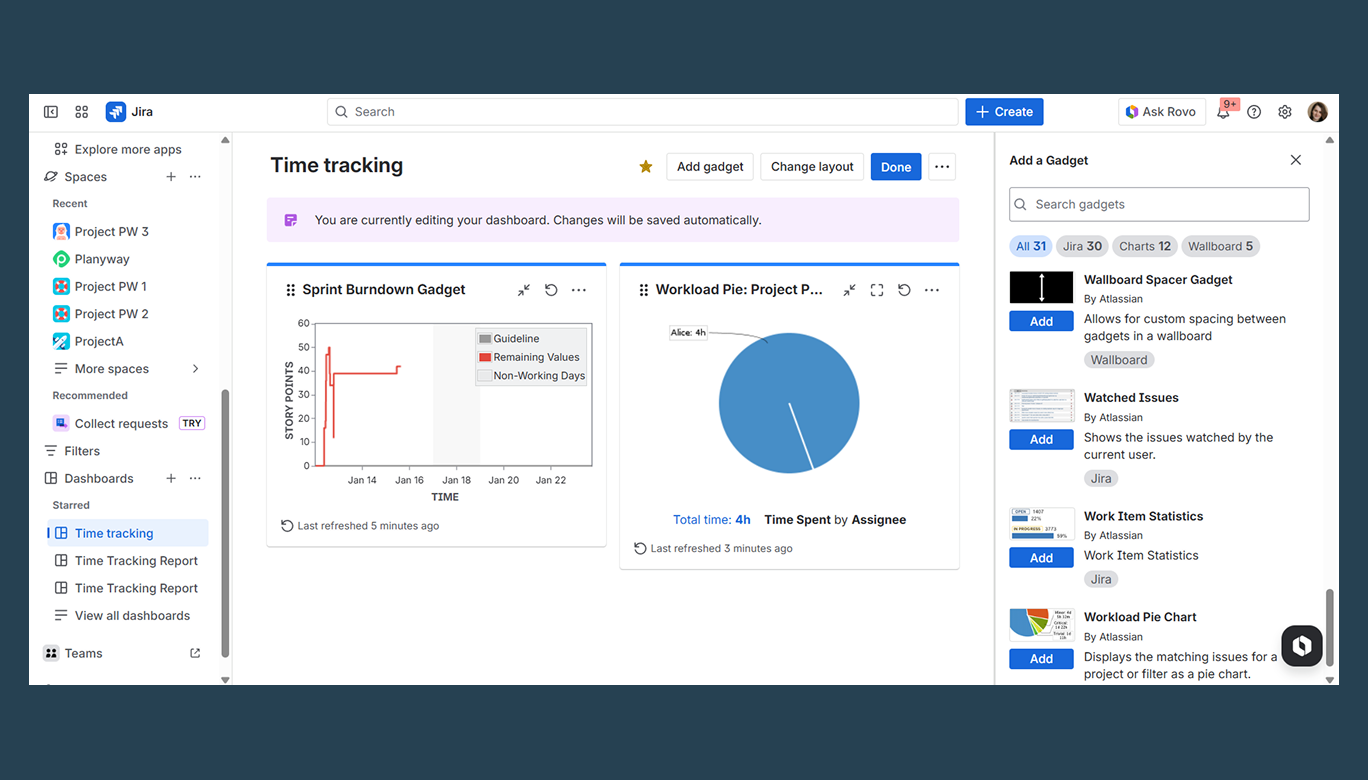Open the notifications bell
Viewport: 1368px width, 780px height.
[1223, 112]
